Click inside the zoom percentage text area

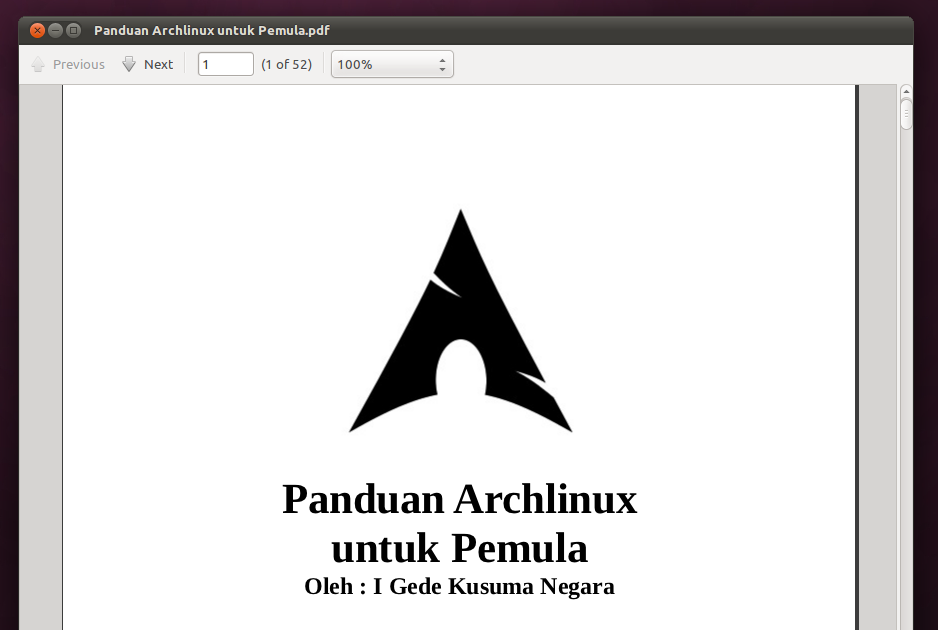(x=370, y=64)
